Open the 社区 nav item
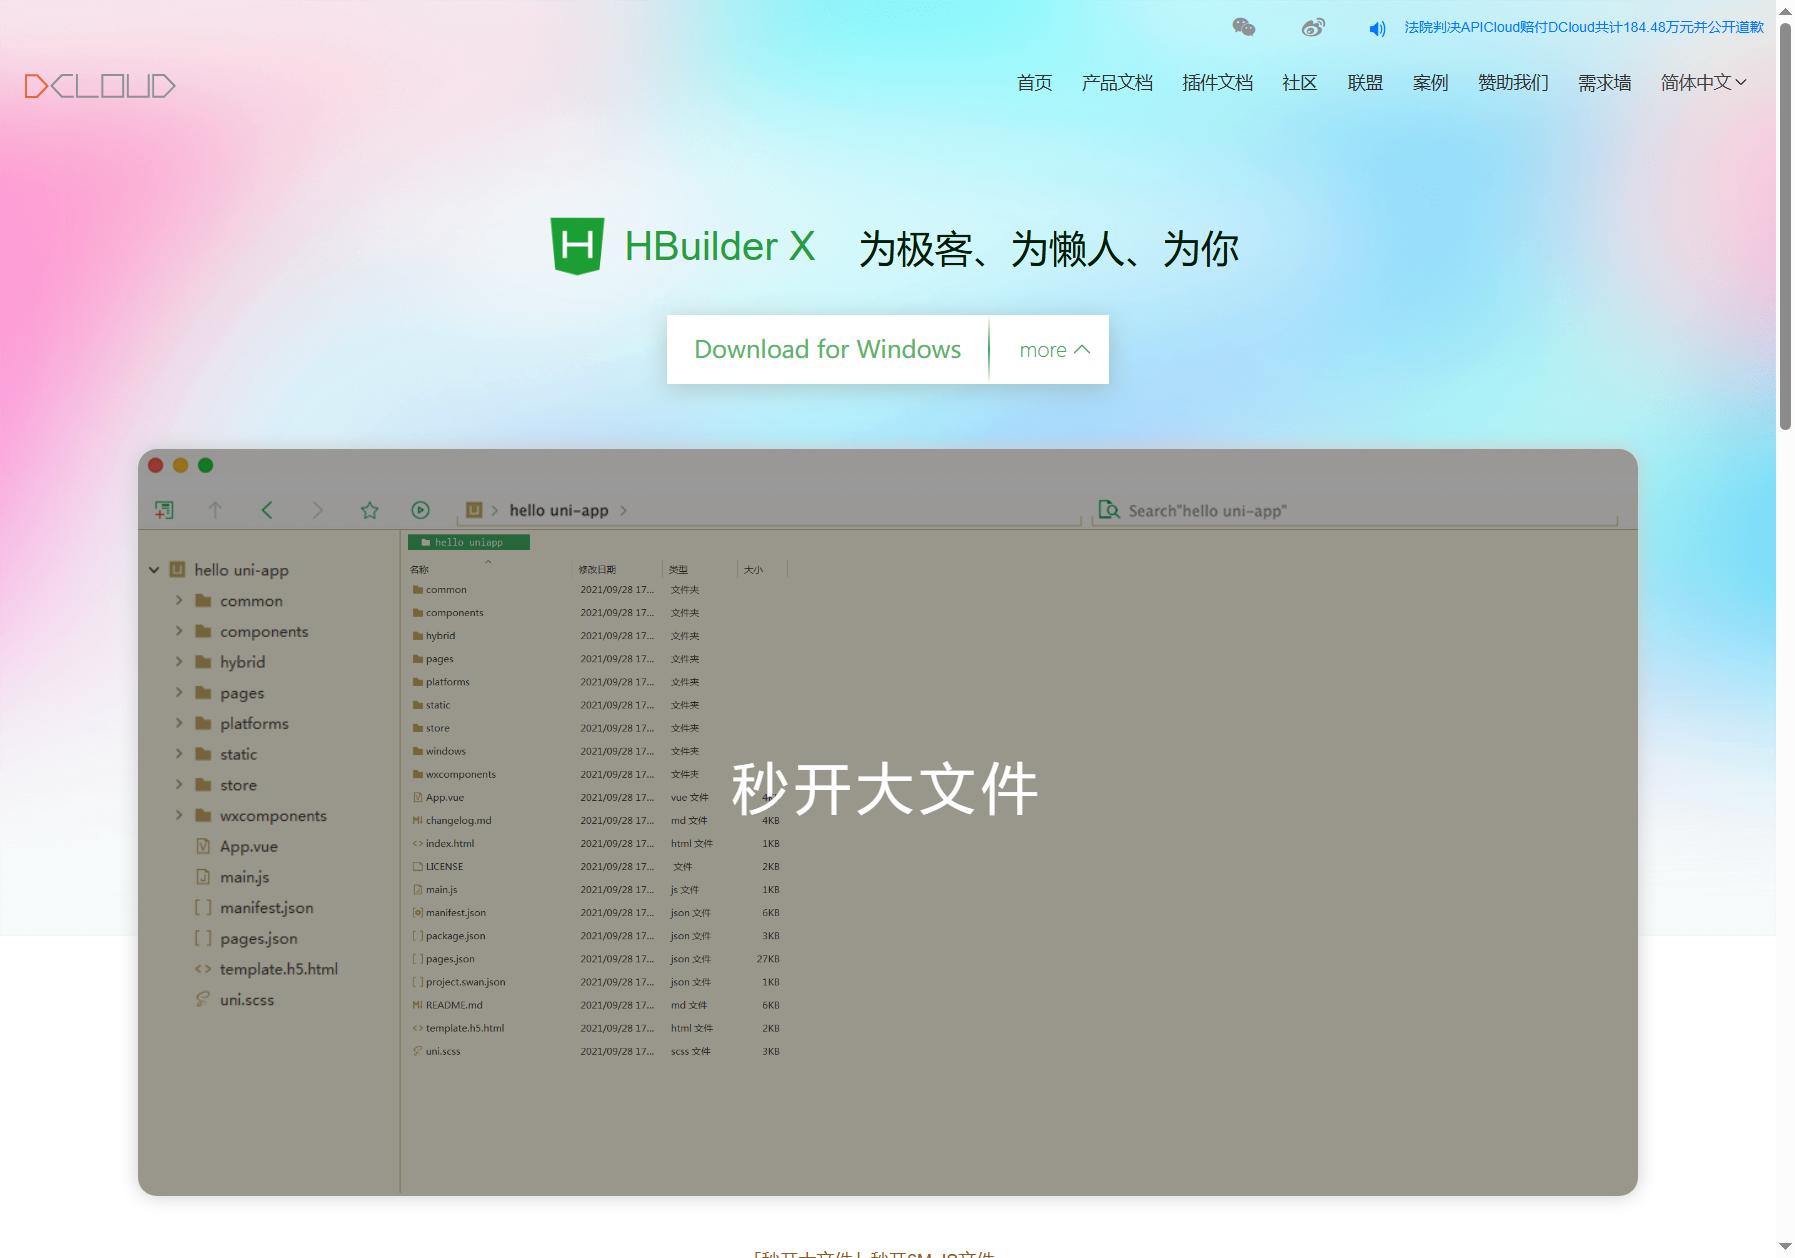1795x1258 pixels. tap(1299, 83)
